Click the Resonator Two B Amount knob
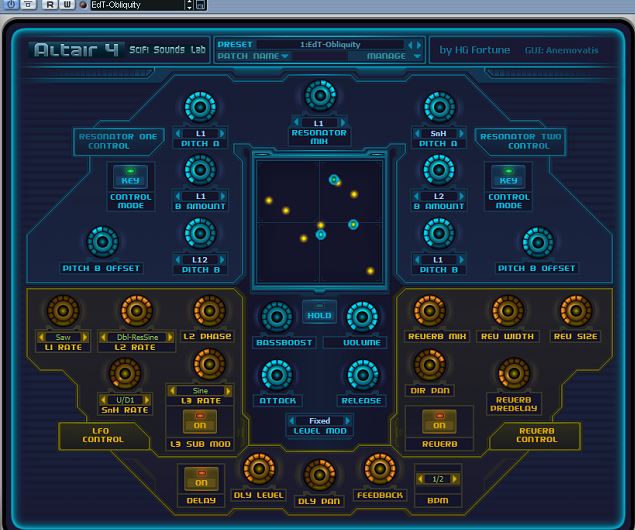Screen dimensions: 635x530 pos(439,170)
